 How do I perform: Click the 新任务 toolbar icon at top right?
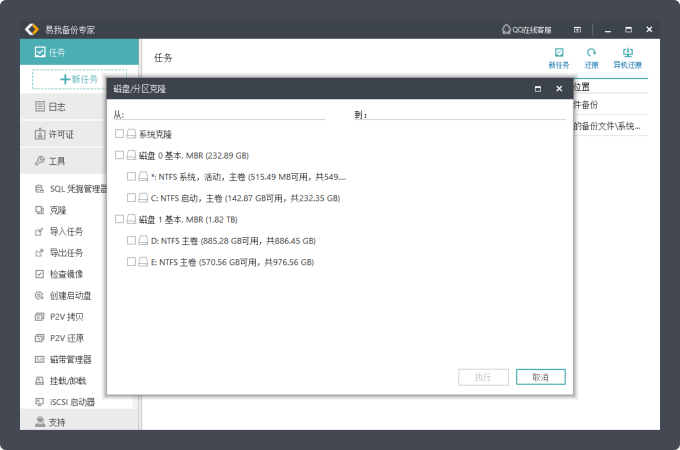[x=558, y=57]
